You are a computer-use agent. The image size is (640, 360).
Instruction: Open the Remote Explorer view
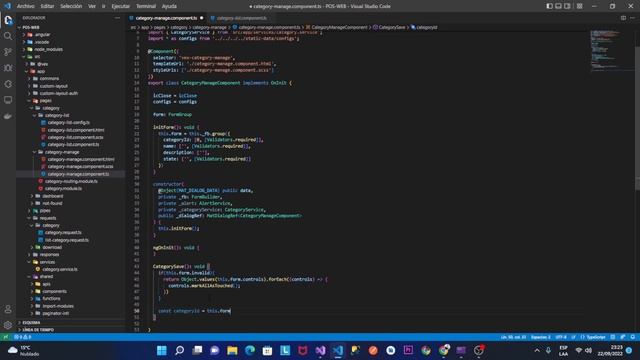[8, 100]
